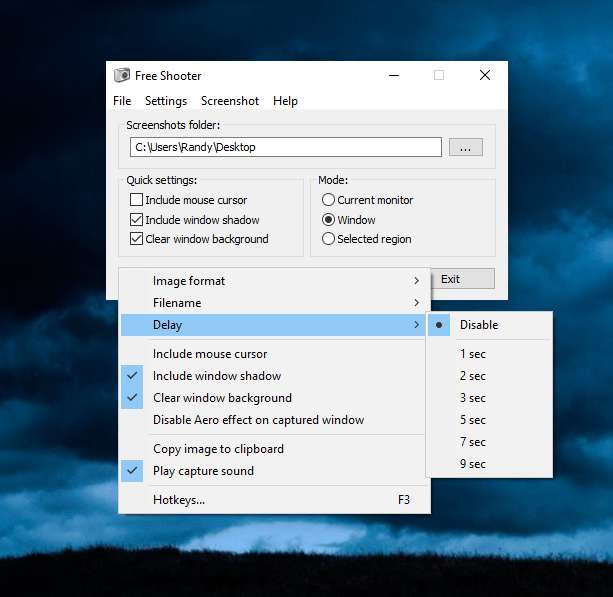Image resolution: width=613 pixels, height=597 pixels.
Task: Close the Free Shooter window
Action: 485,75
